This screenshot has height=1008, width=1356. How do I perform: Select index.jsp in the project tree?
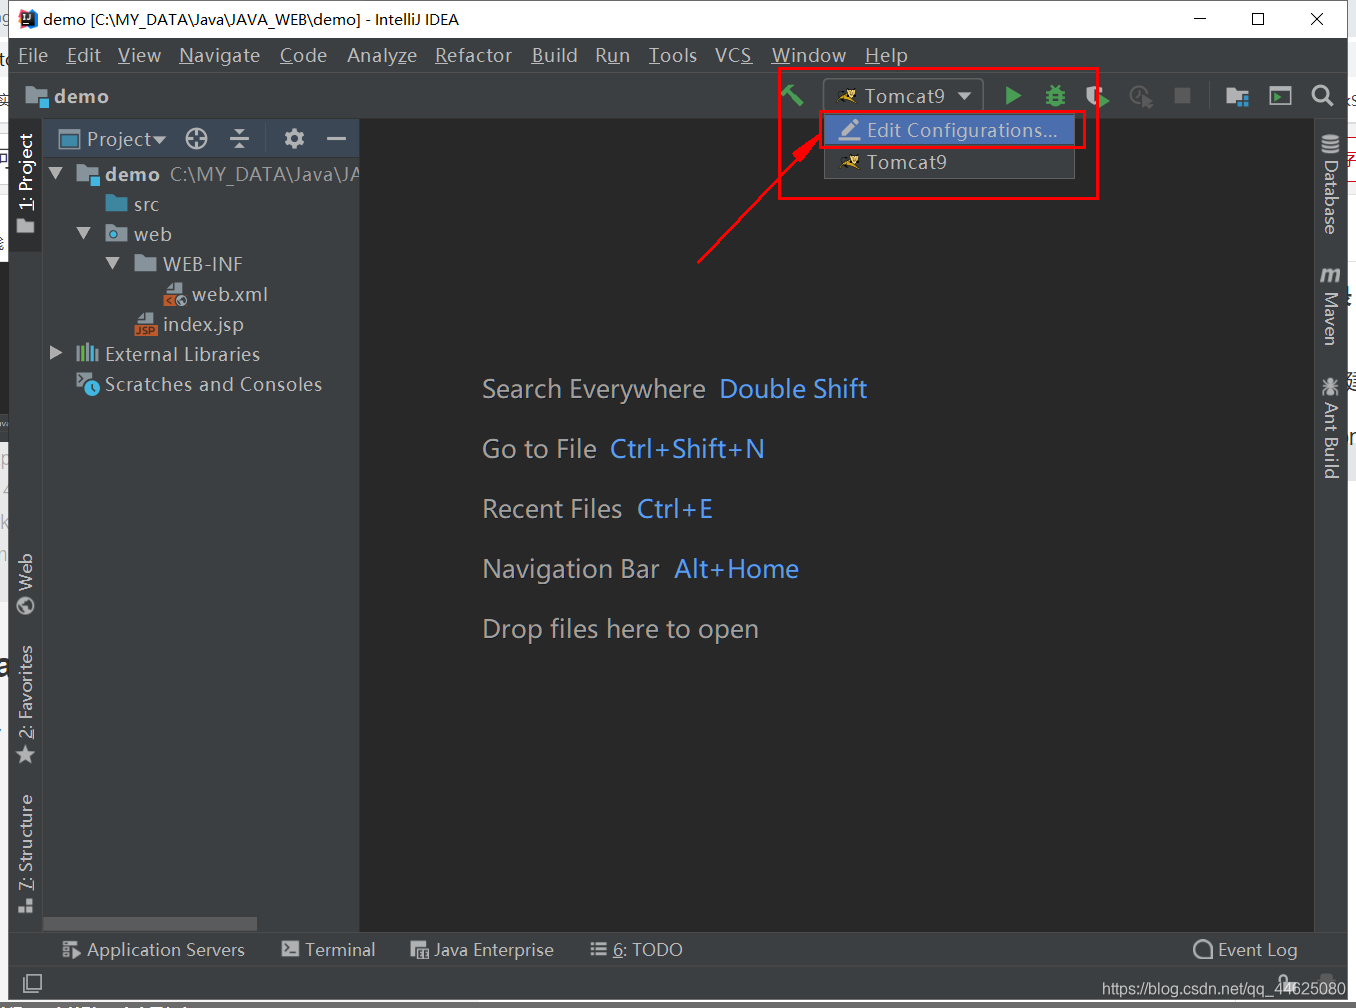point(189,324)
